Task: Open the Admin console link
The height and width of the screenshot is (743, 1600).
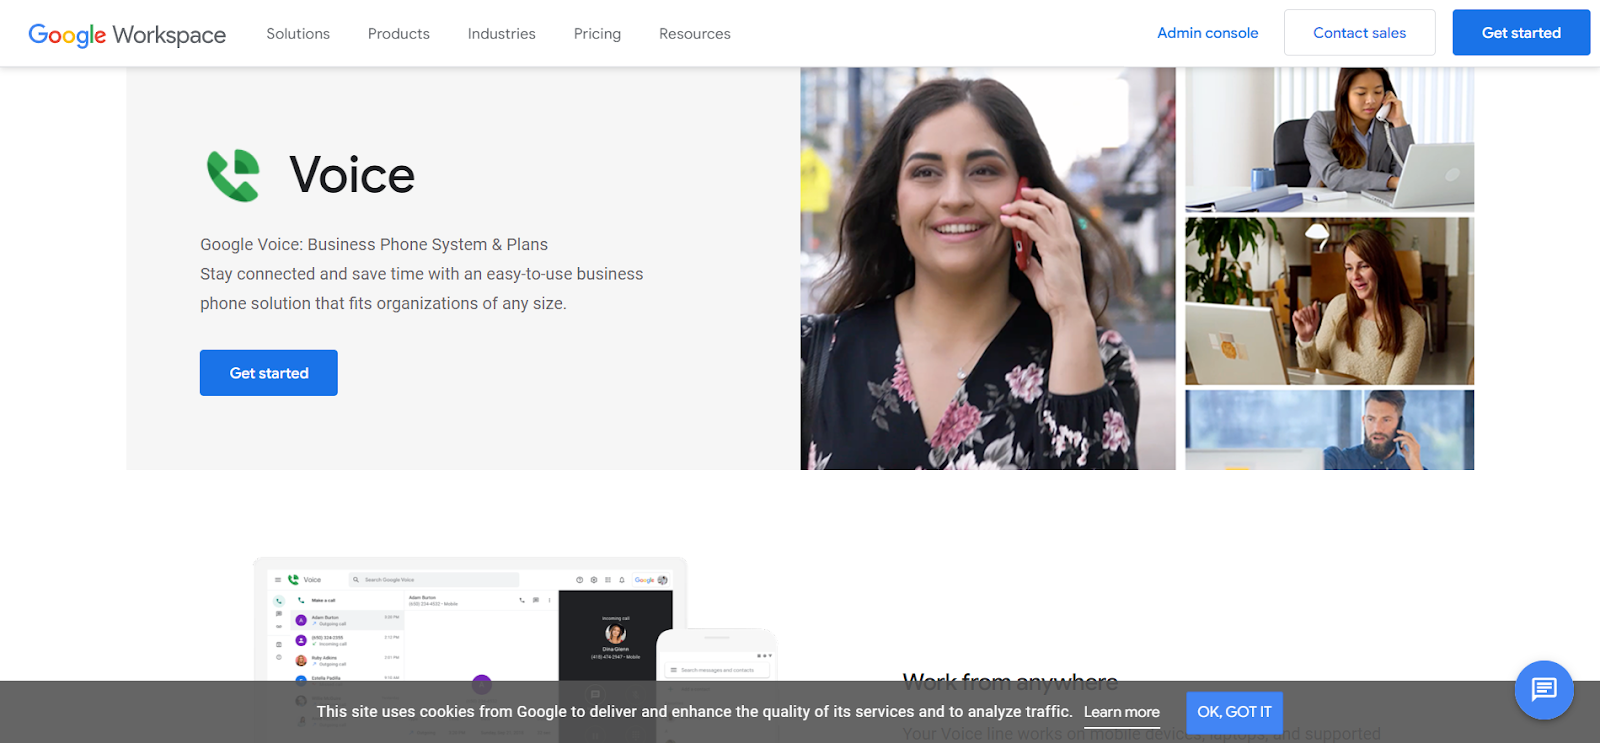Action: (x=1208, y=33)
